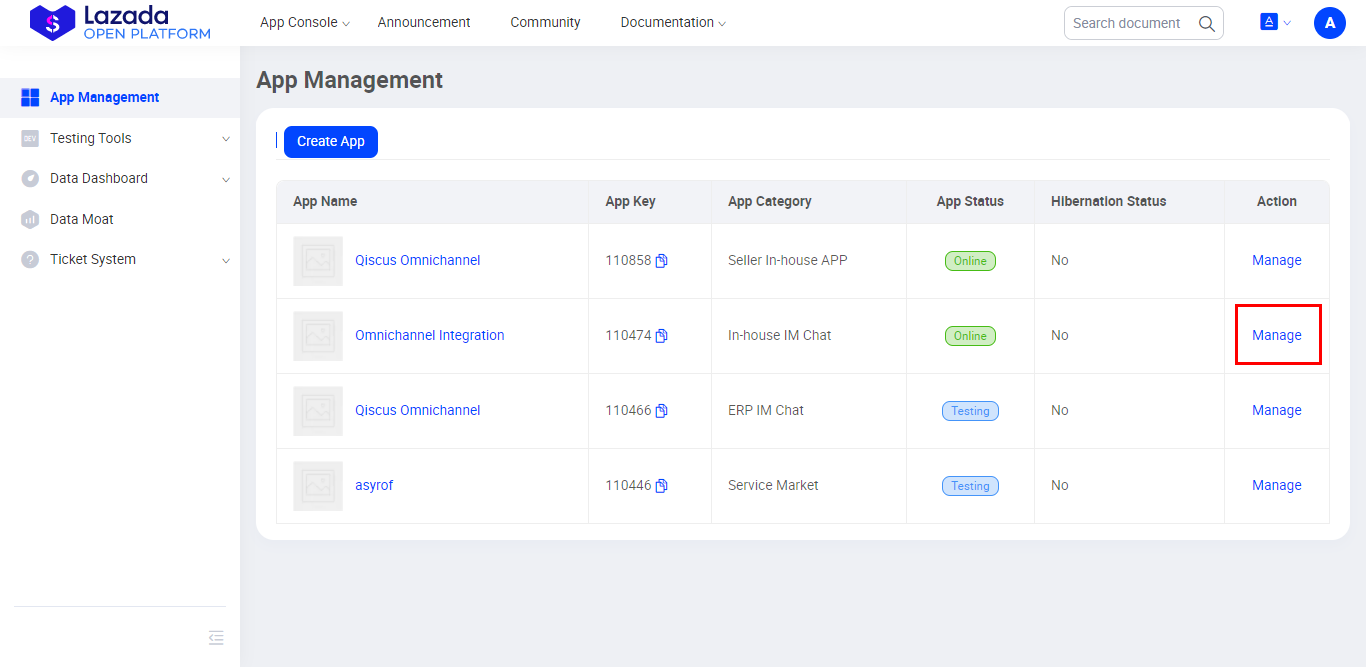
Task: Click the asyrof app thumbnail
Action: [x=318, y=486]
